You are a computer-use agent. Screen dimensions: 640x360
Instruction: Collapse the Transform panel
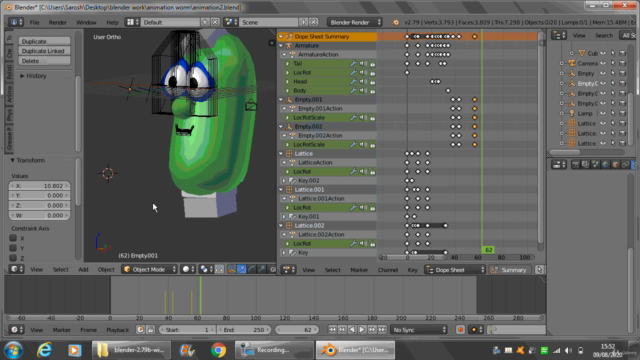(x=12, y=160)
